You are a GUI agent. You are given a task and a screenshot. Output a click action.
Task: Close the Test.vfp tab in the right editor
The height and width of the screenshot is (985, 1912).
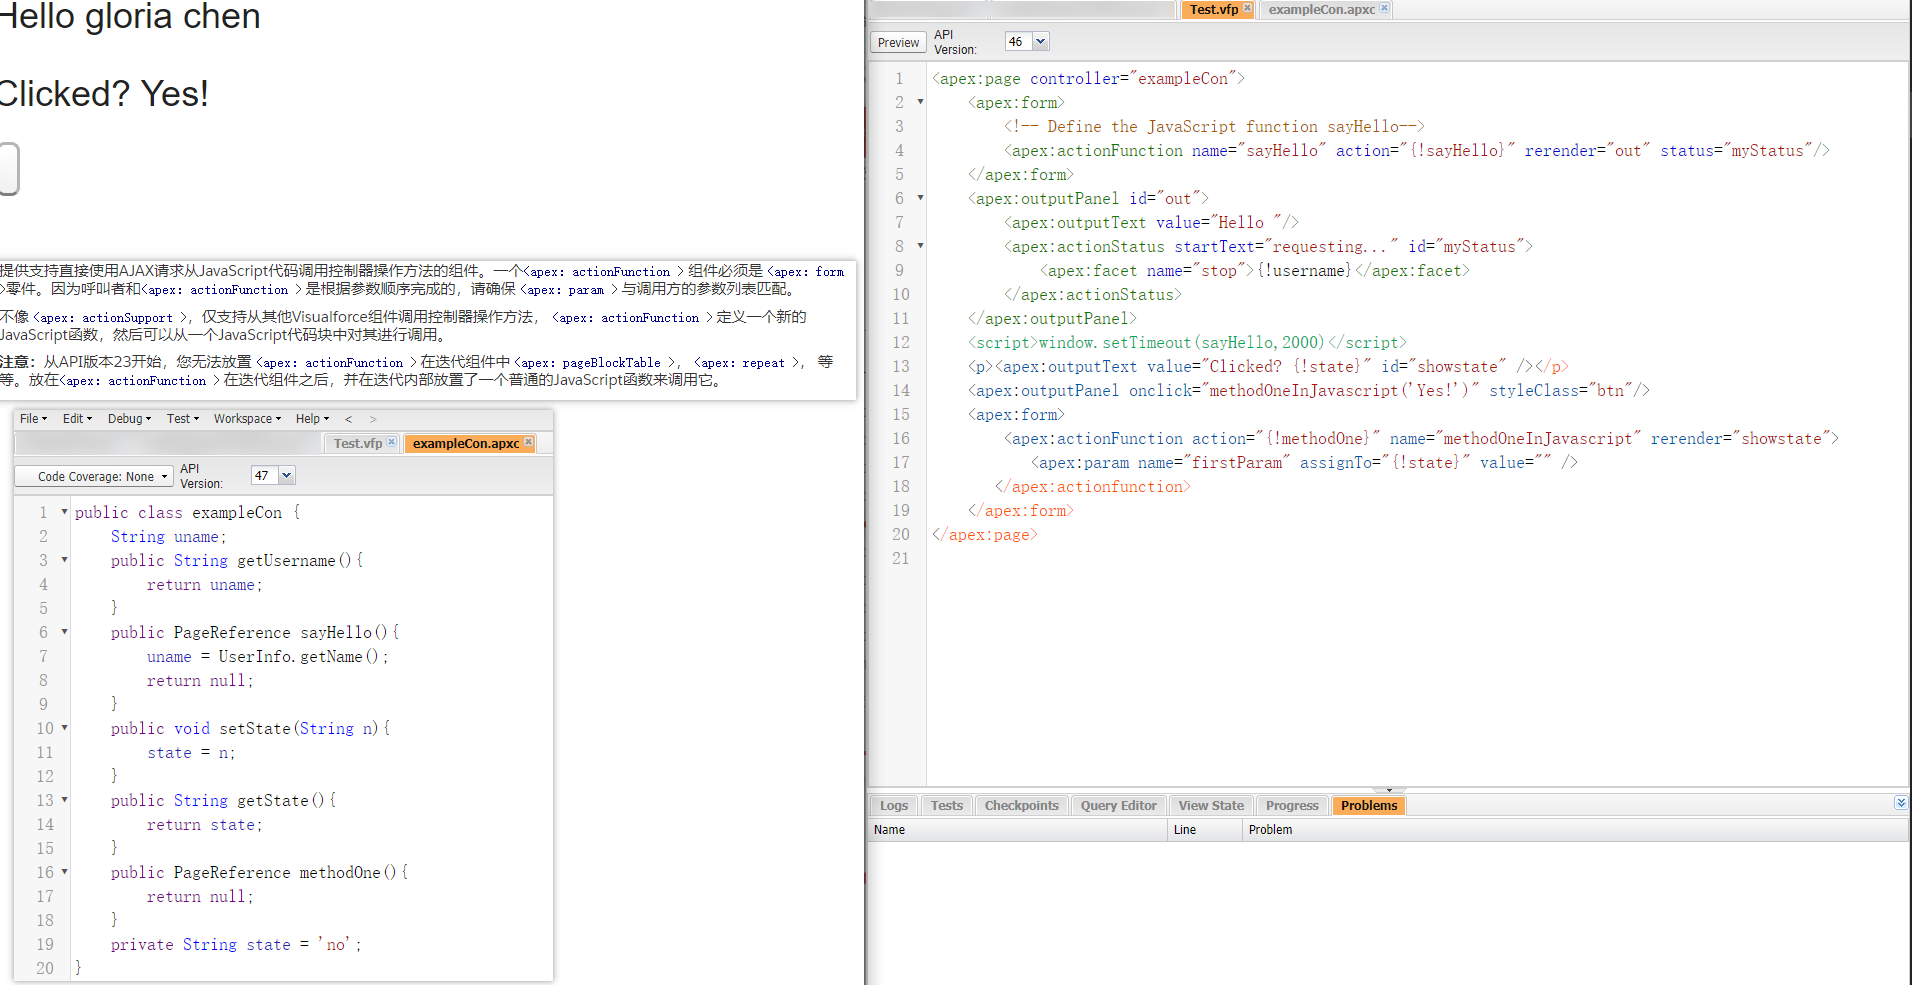[1247, 8]
